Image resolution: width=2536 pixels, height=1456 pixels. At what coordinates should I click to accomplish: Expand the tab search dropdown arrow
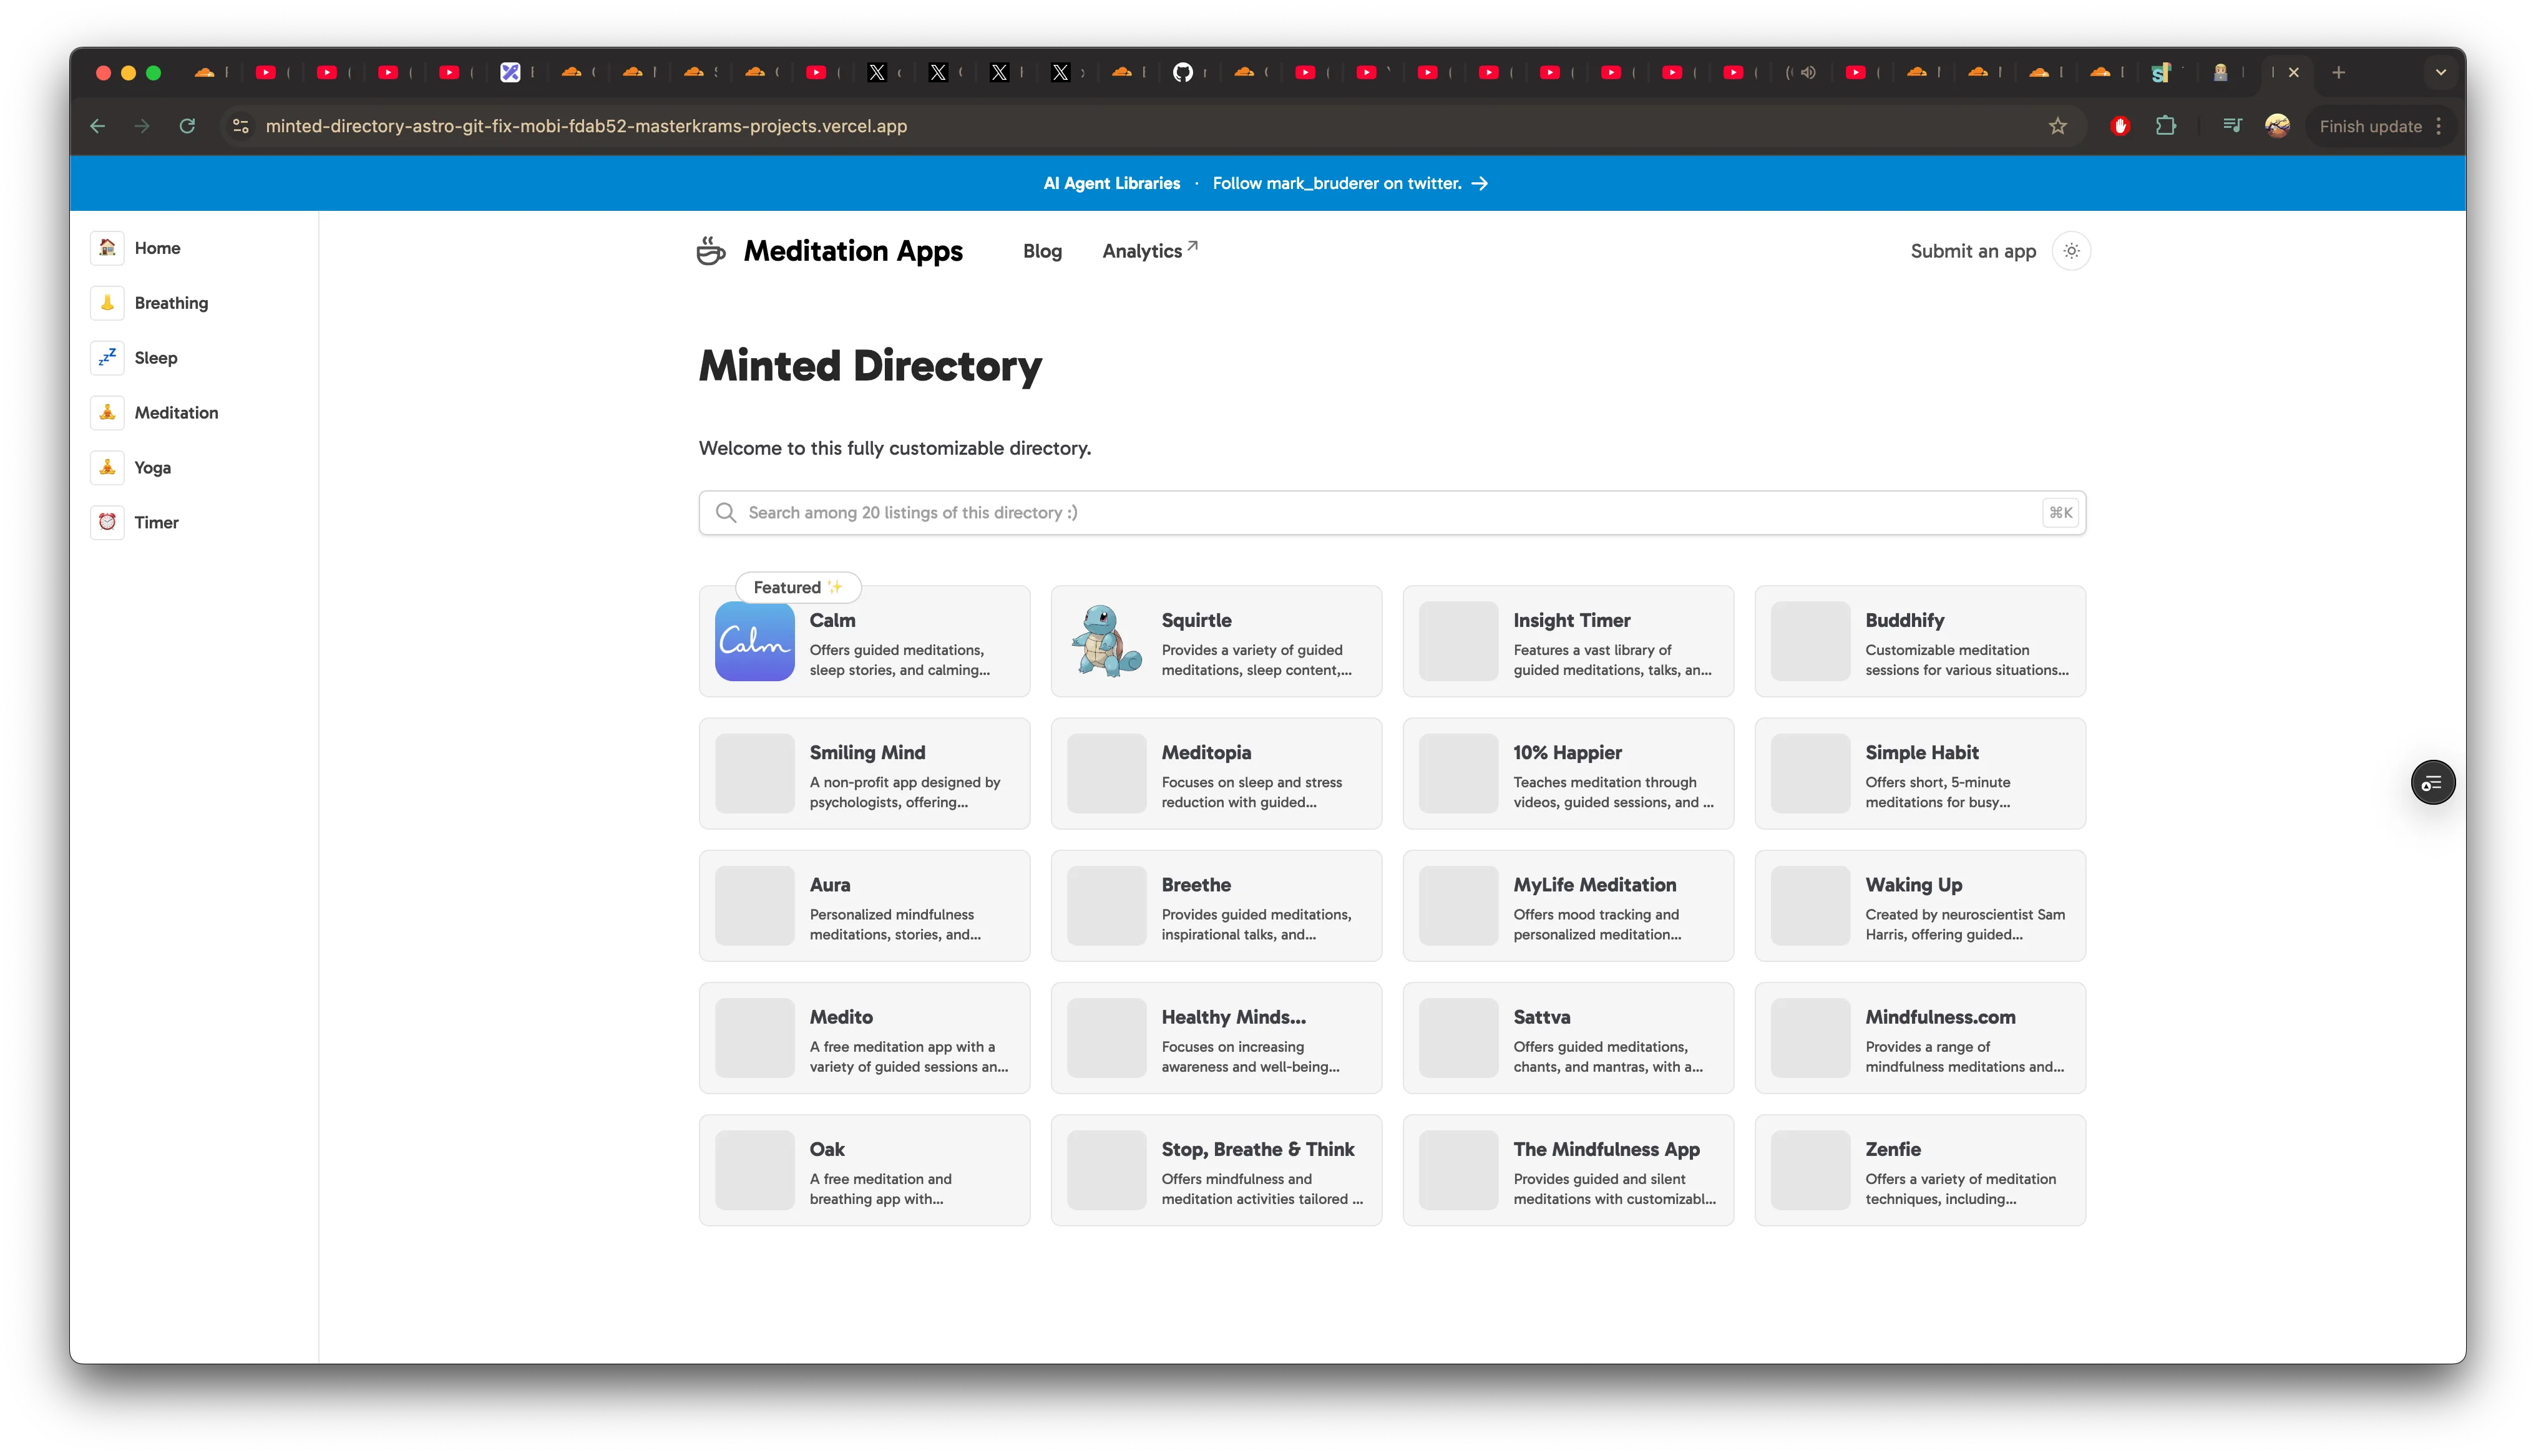pos(2440,72)
